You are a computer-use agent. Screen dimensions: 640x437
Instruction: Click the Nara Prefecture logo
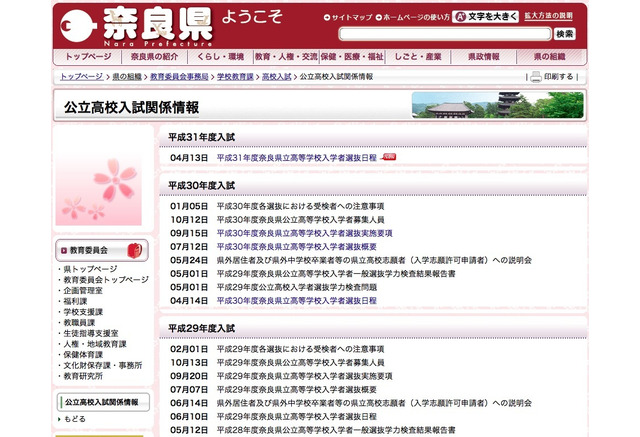[x=136, y=27]
